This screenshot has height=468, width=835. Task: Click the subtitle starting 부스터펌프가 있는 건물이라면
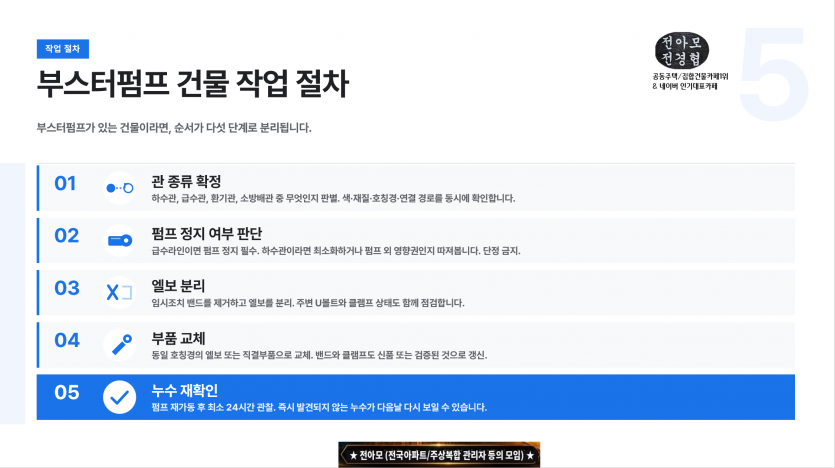click(x=174, y=128)
